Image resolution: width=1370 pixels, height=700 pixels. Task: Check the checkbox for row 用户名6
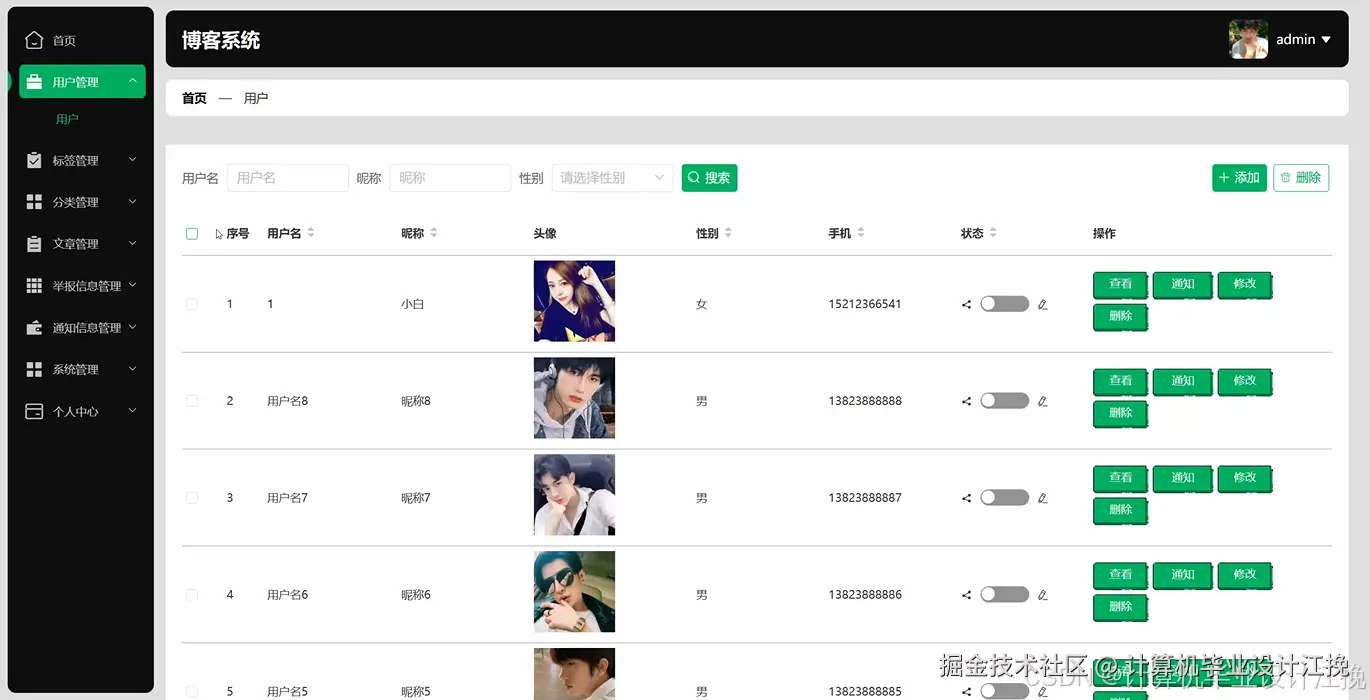pos(192,595)
